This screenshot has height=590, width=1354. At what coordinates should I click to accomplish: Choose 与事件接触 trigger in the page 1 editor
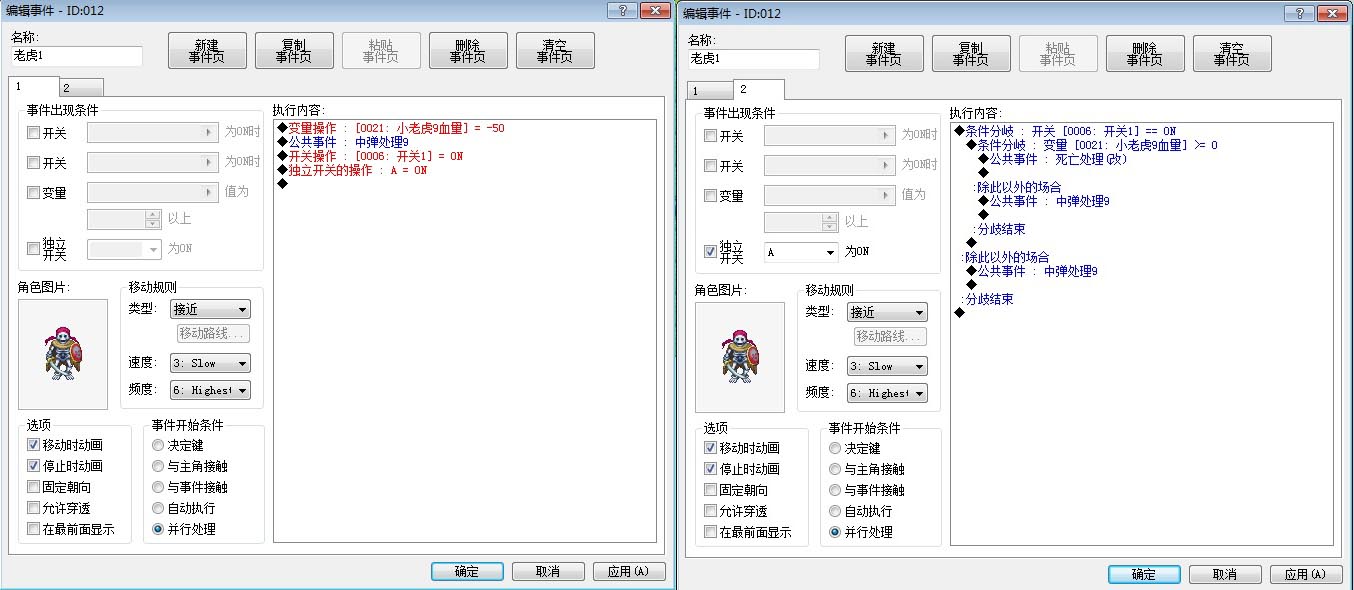[x=158, y=487]
